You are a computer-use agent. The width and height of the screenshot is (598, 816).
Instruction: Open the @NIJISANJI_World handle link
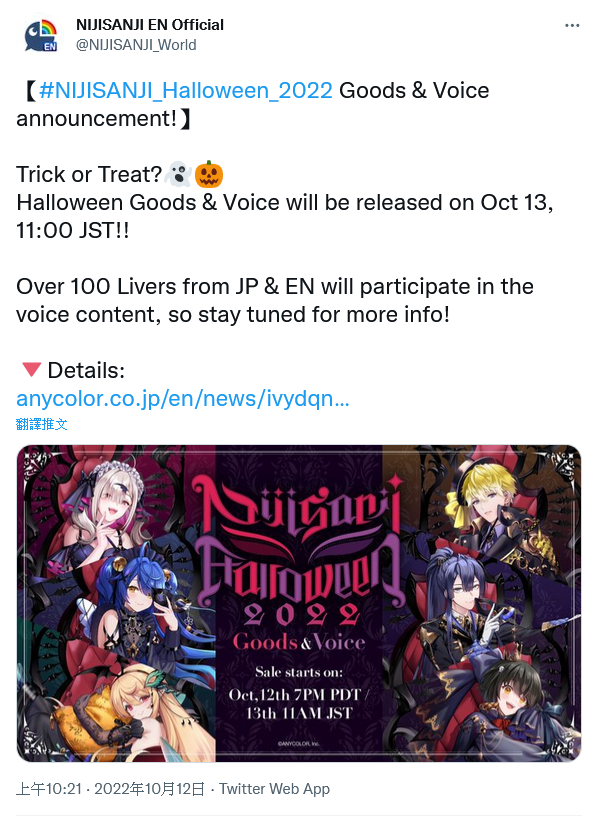[136, 45]
